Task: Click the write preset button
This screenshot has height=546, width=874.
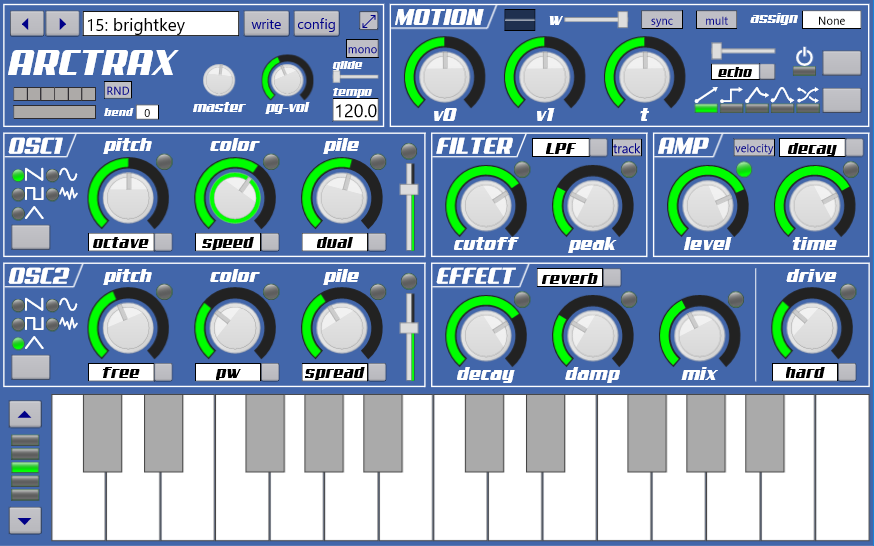Action: pyautogui.click(x=266, y=24)
